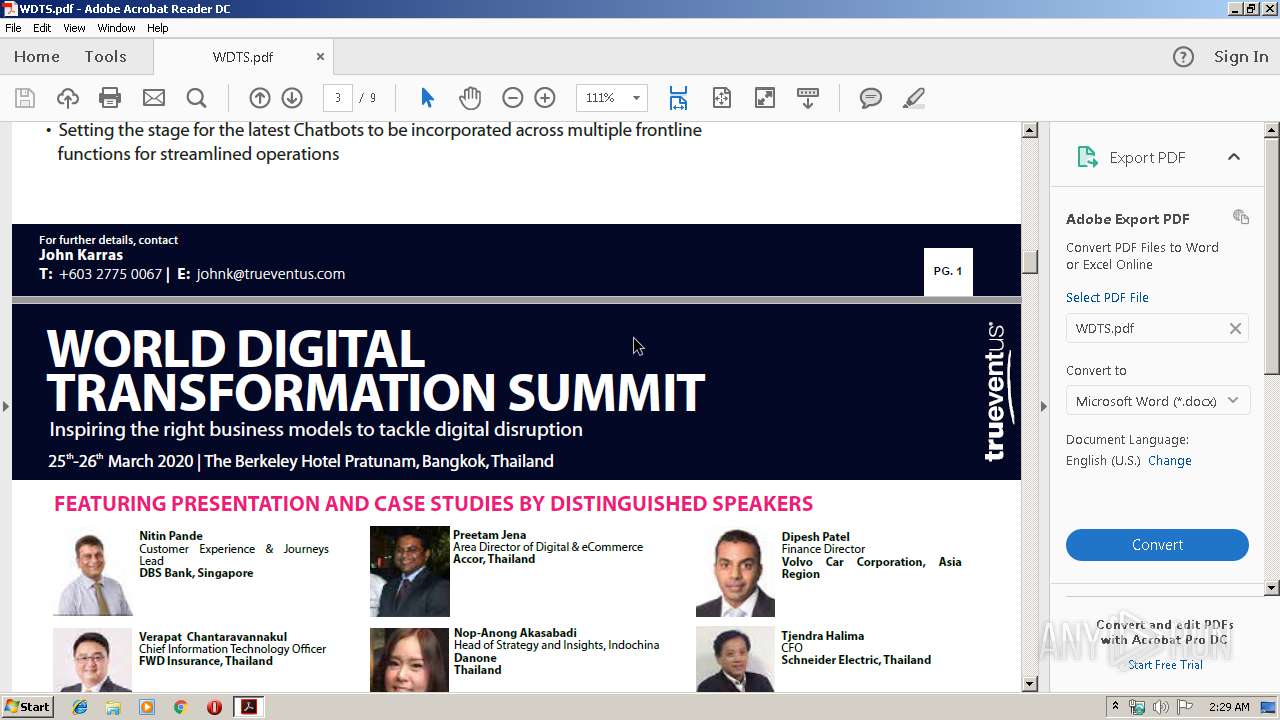Remove WDTS.pdf from selected file
The width and height of the screenshot is (1280, 720).
point(1235,328)
